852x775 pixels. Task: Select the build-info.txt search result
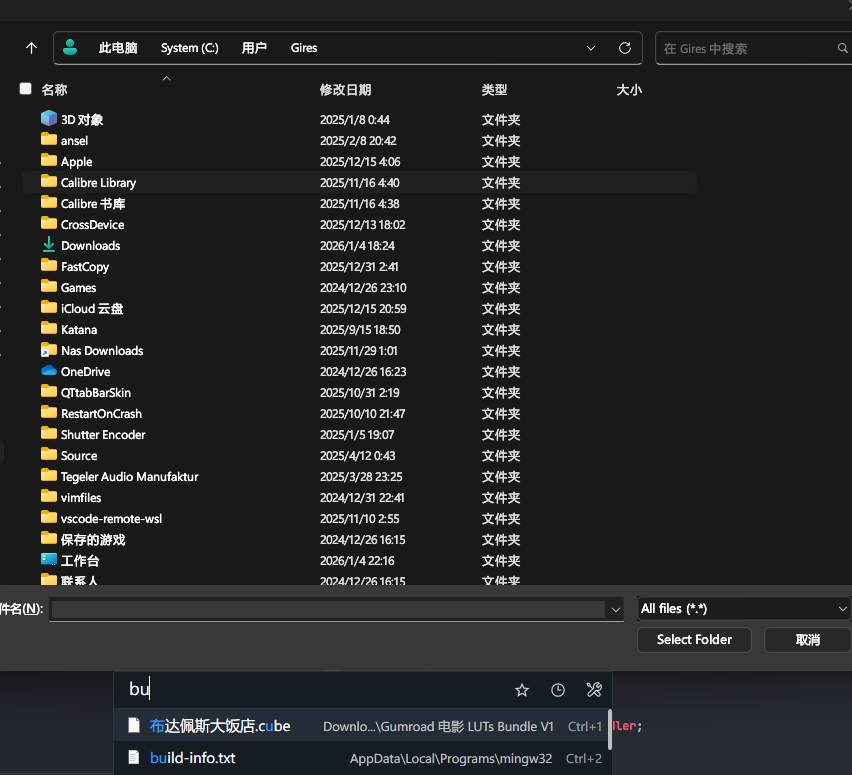pyautogui.click(x=192, y=758)
